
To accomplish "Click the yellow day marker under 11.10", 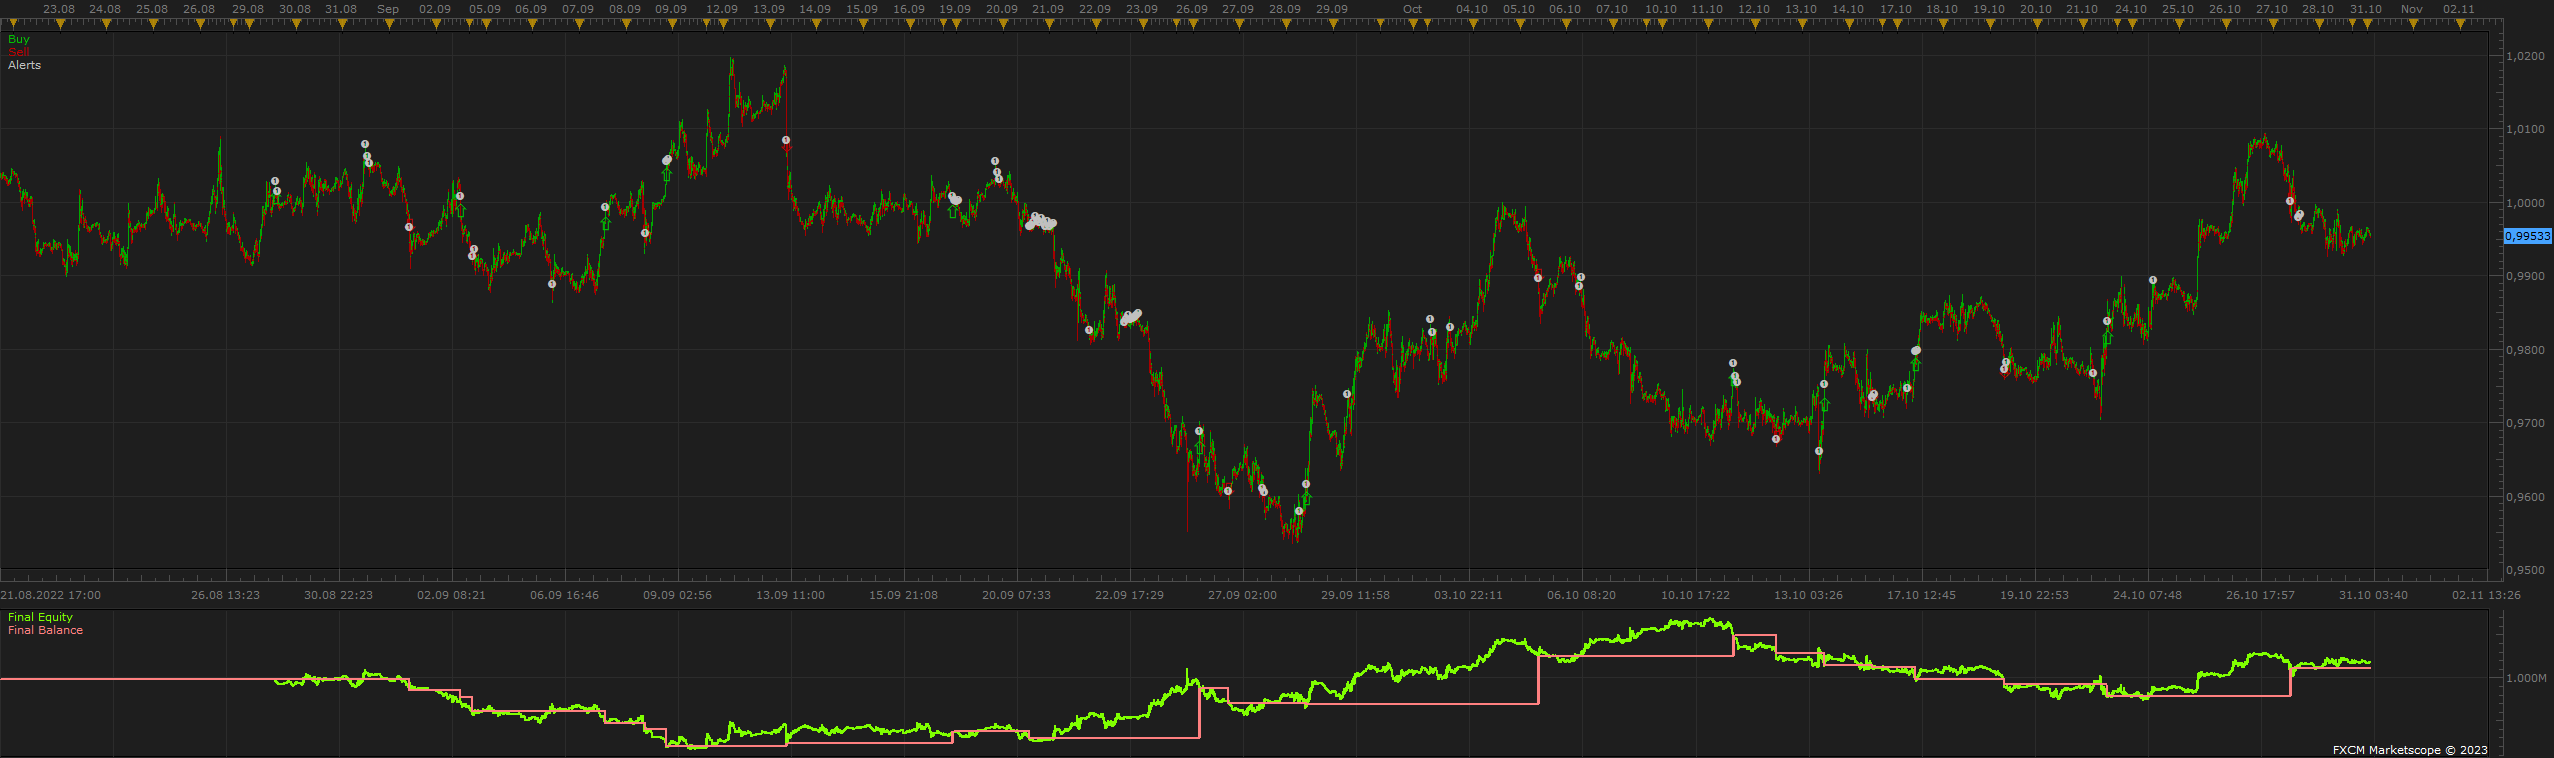I will pyautogui.click(x=1707, y=25).
